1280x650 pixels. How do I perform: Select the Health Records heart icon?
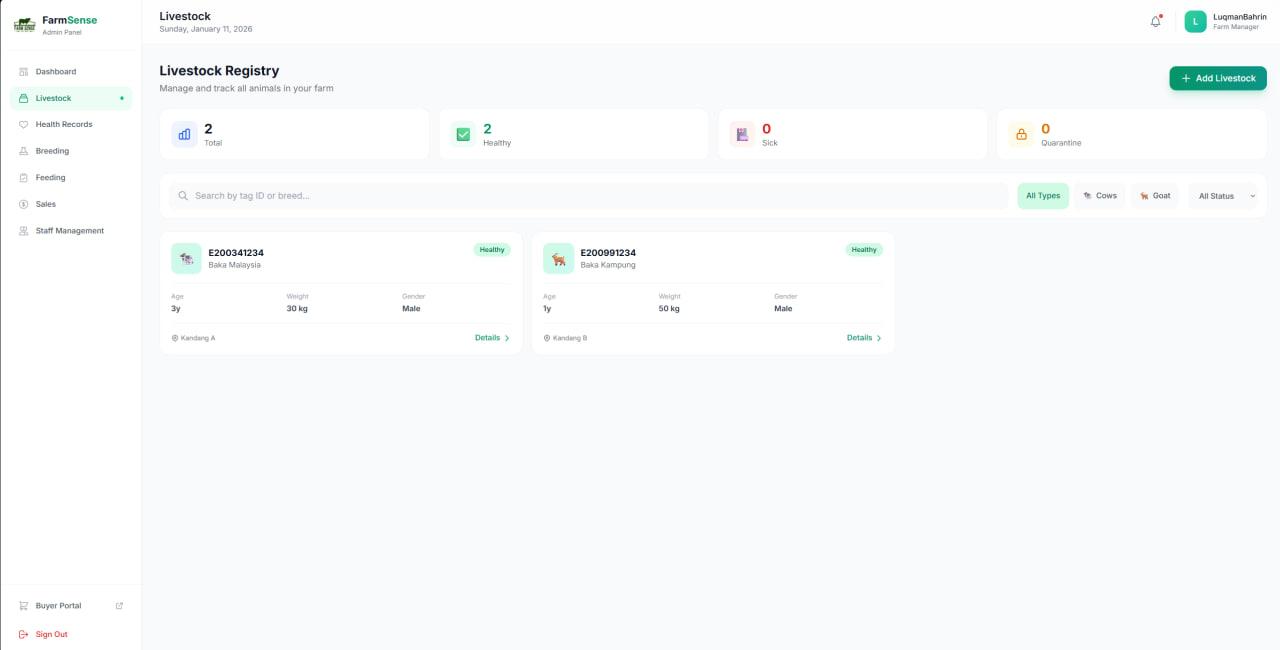tap(23, 124)
